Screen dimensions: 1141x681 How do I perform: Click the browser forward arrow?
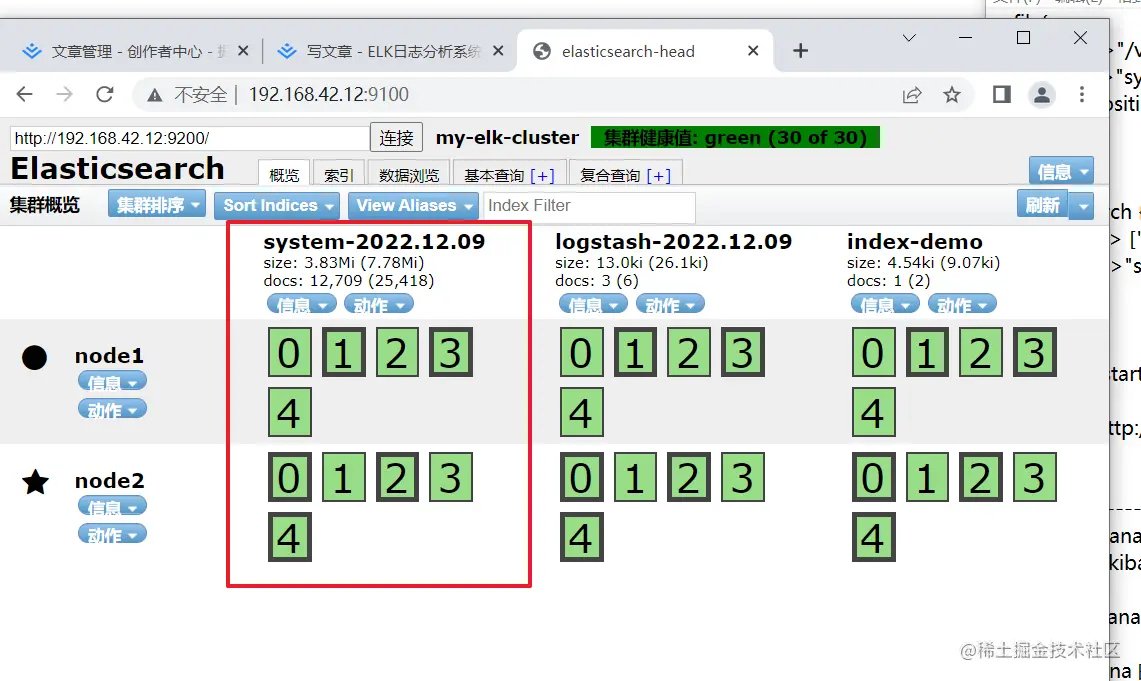(65, 94)
